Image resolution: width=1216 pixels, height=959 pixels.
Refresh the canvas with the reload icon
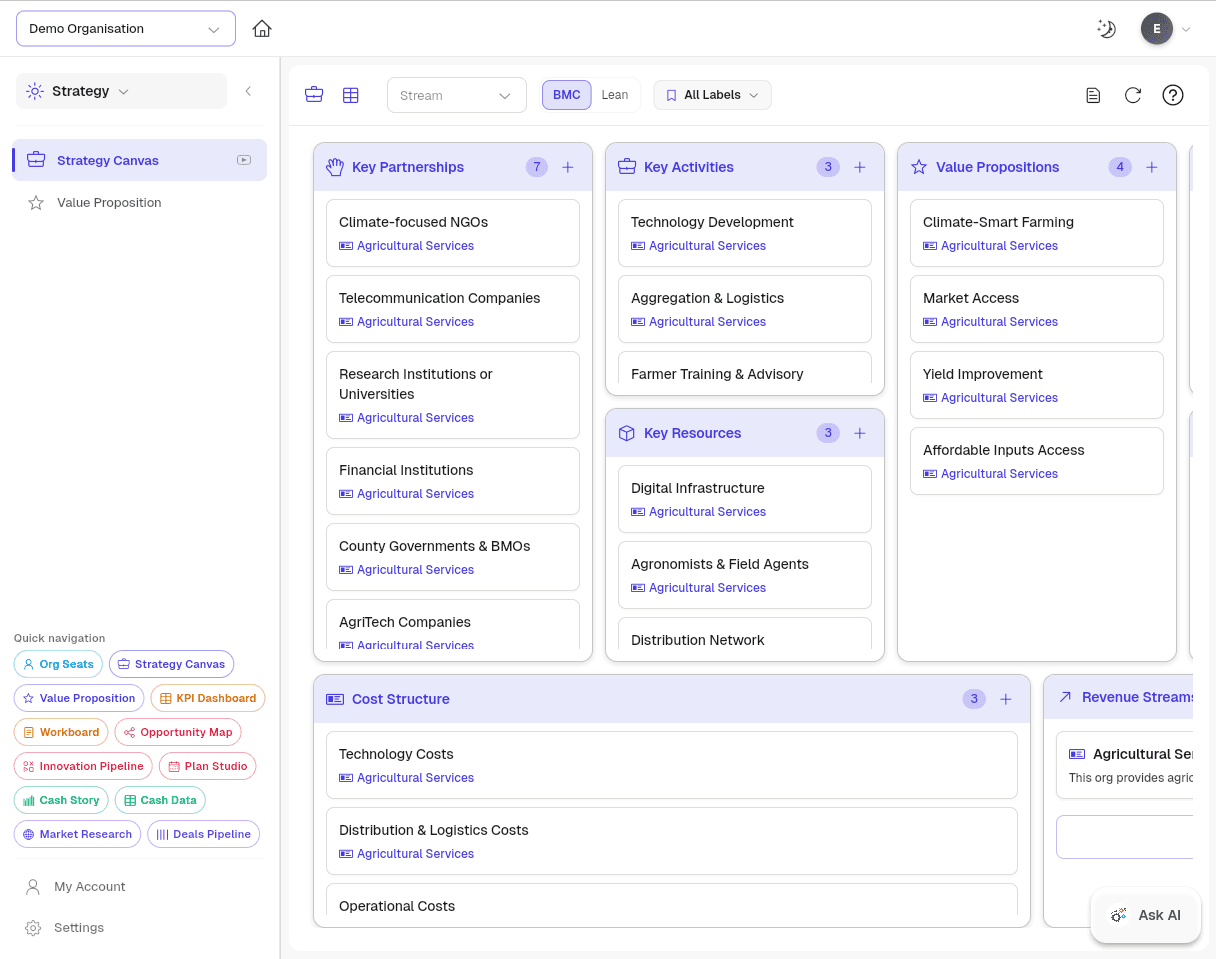coord(1133,95)
